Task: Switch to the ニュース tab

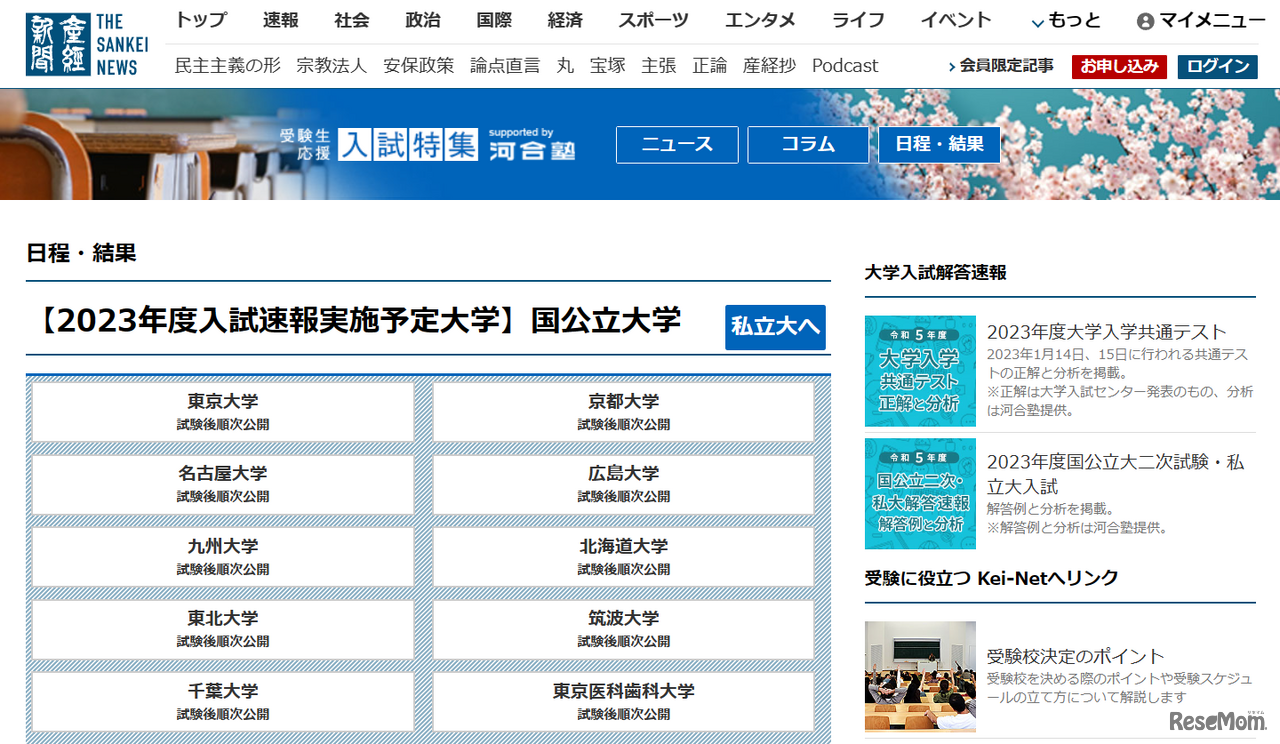Action: point(677,144)
